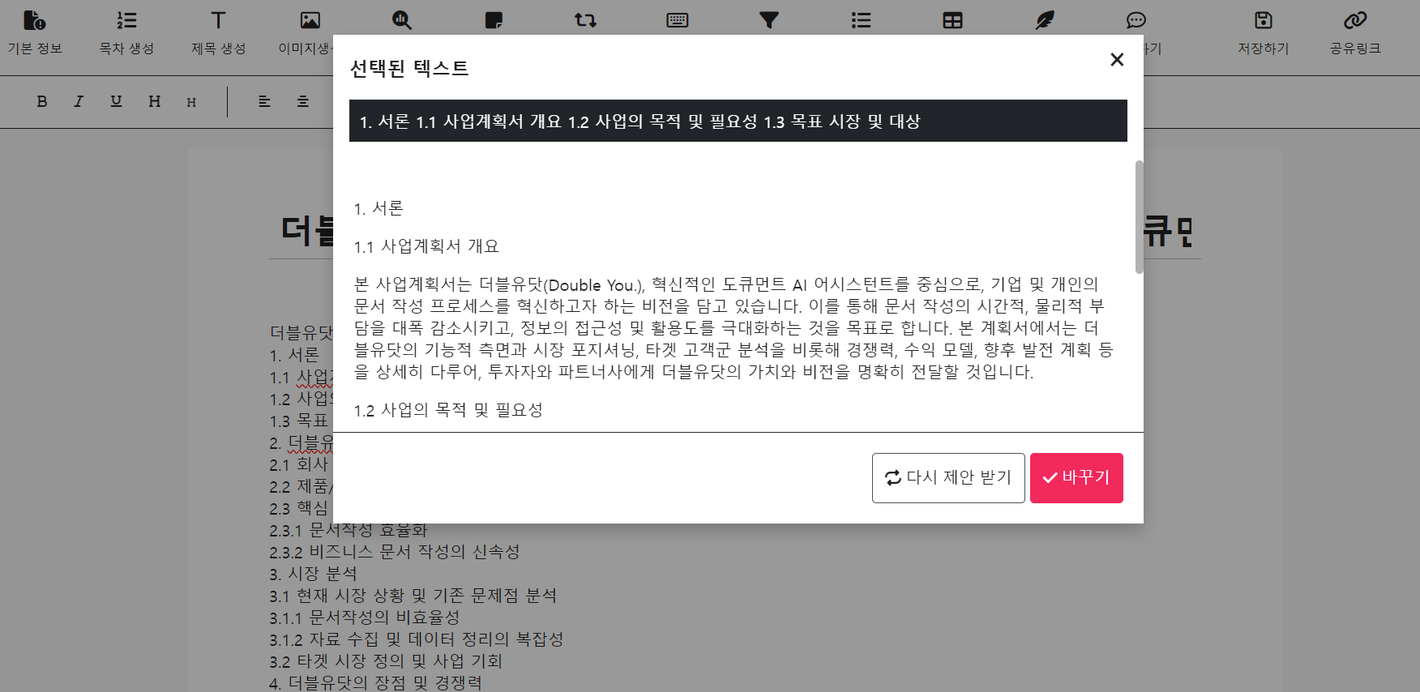Select the speech bubble comment icon

coord(1136,20)
